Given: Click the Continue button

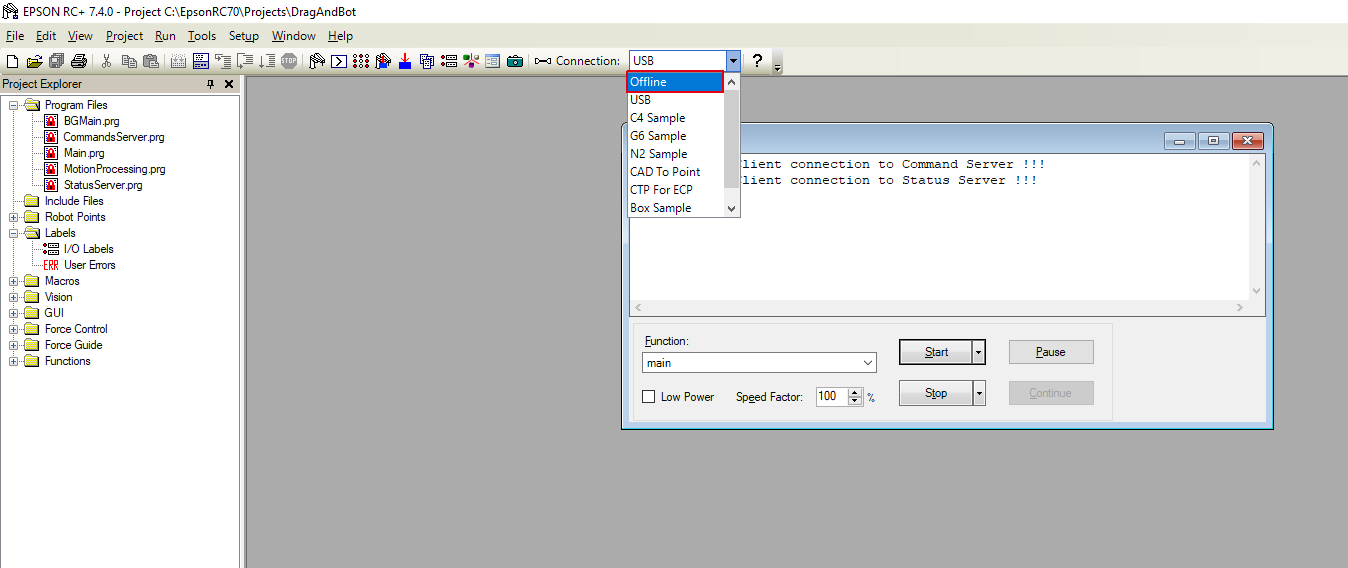Looking at the screenshot, I should [1051, 393].
